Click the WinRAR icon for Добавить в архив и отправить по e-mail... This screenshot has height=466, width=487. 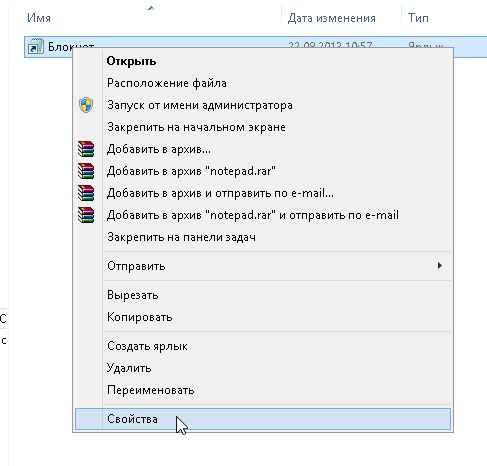pyautogui.click(x=86, y=193)
